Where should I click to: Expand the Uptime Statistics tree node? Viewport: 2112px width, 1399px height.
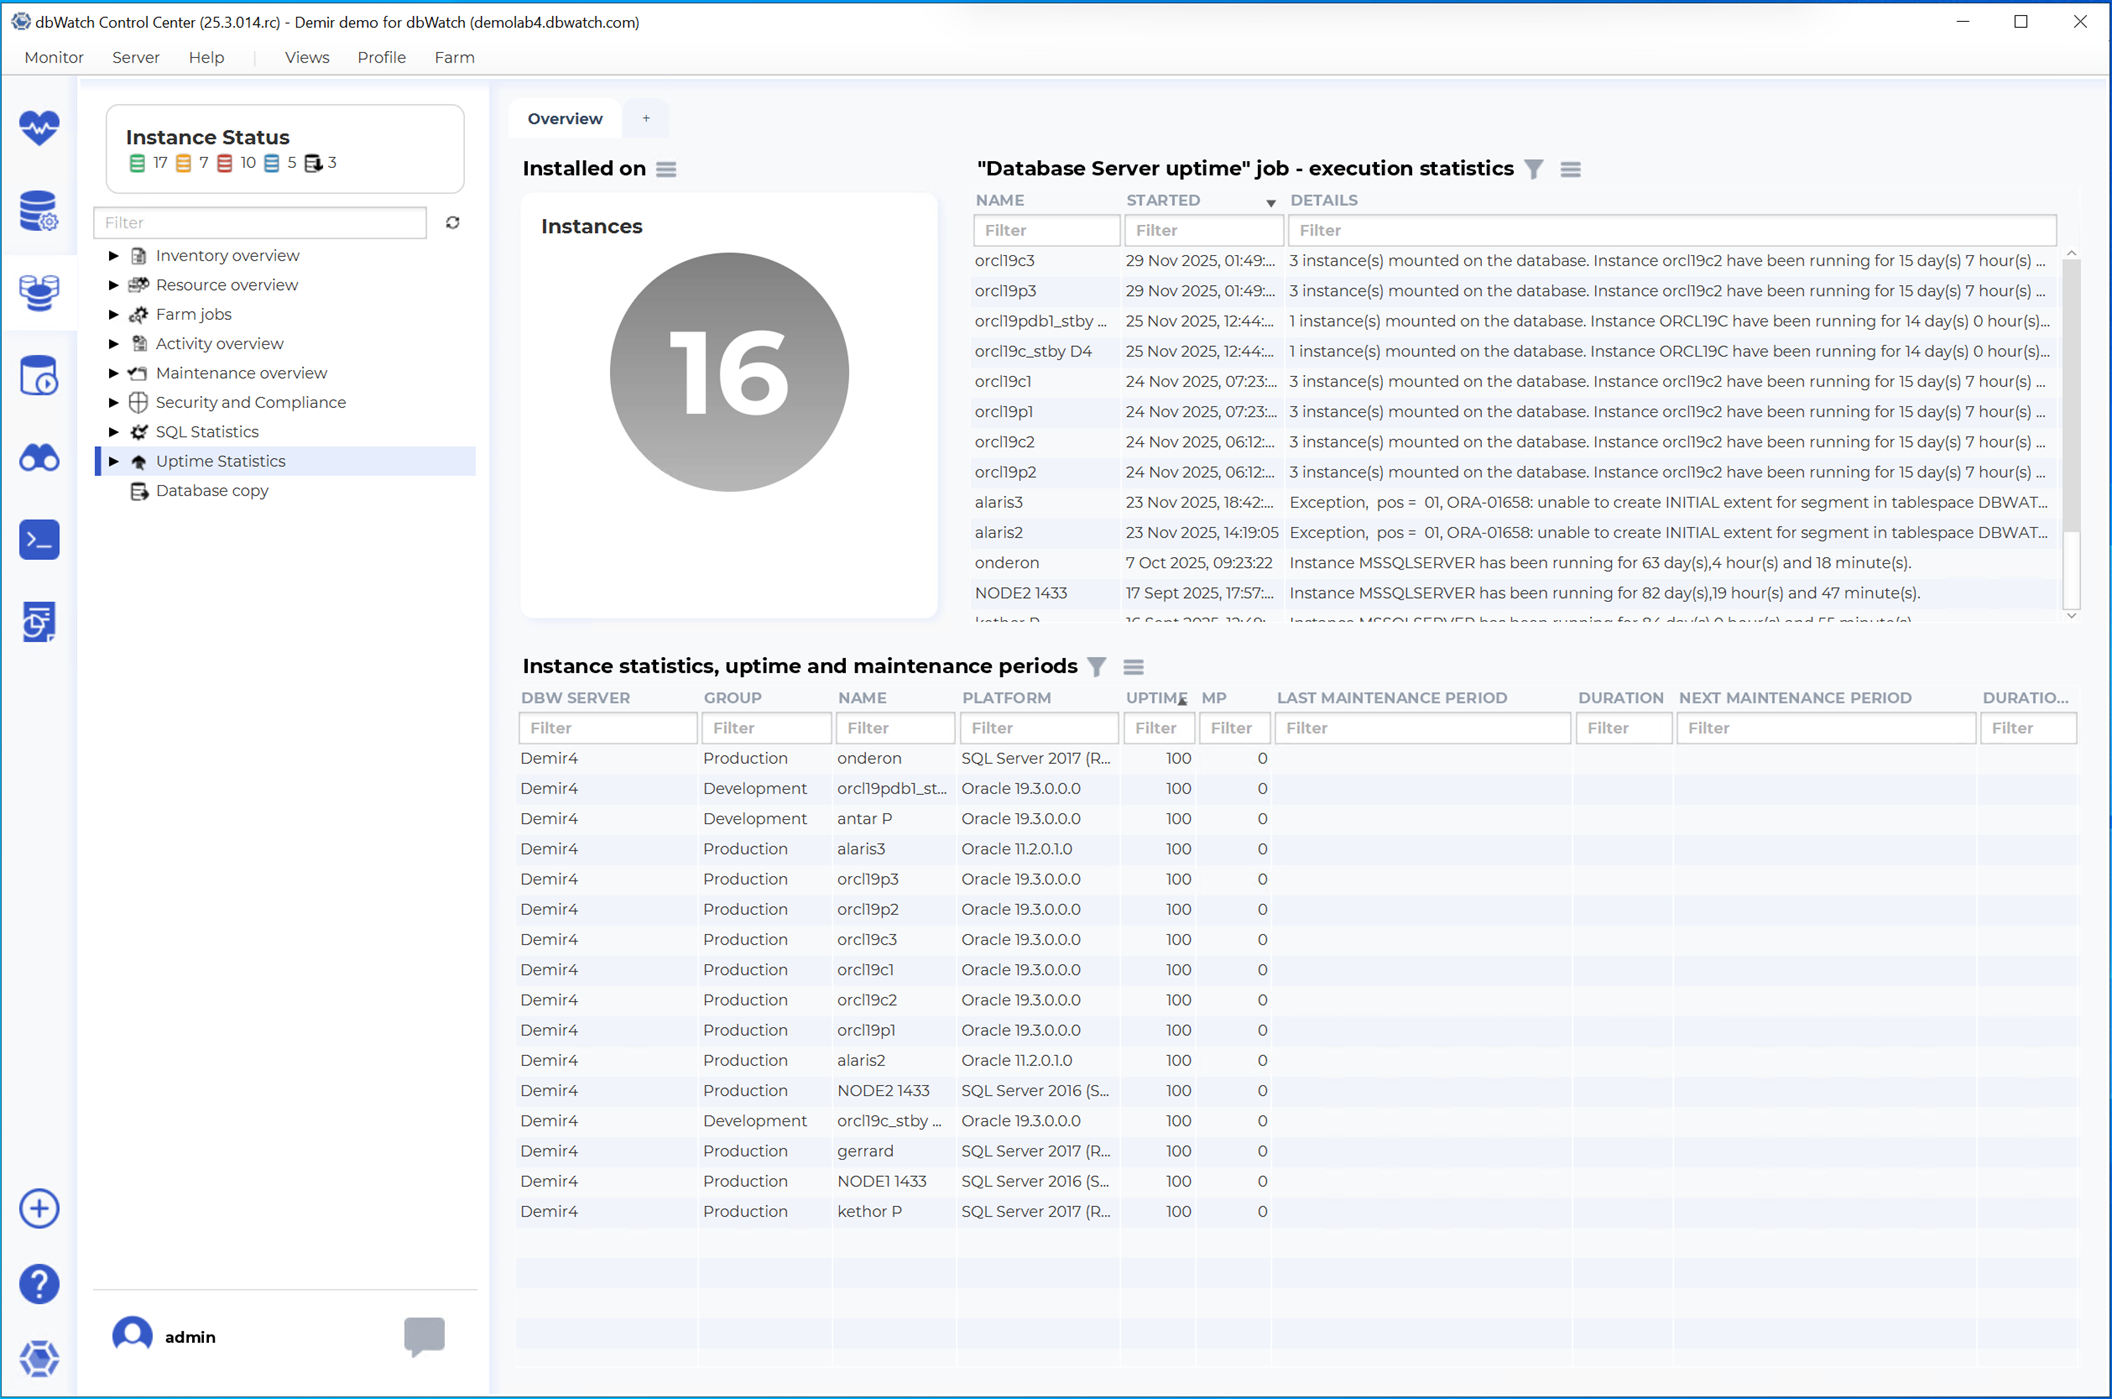[x=114, y=461]
